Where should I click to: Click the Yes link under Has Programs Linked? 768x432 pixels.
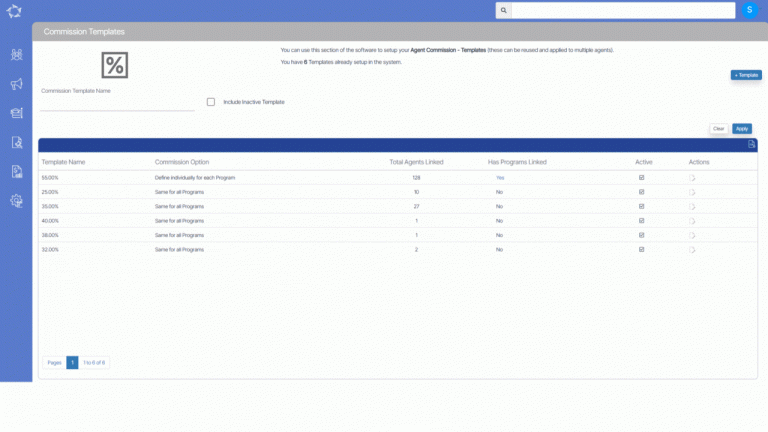click(500, 178)
